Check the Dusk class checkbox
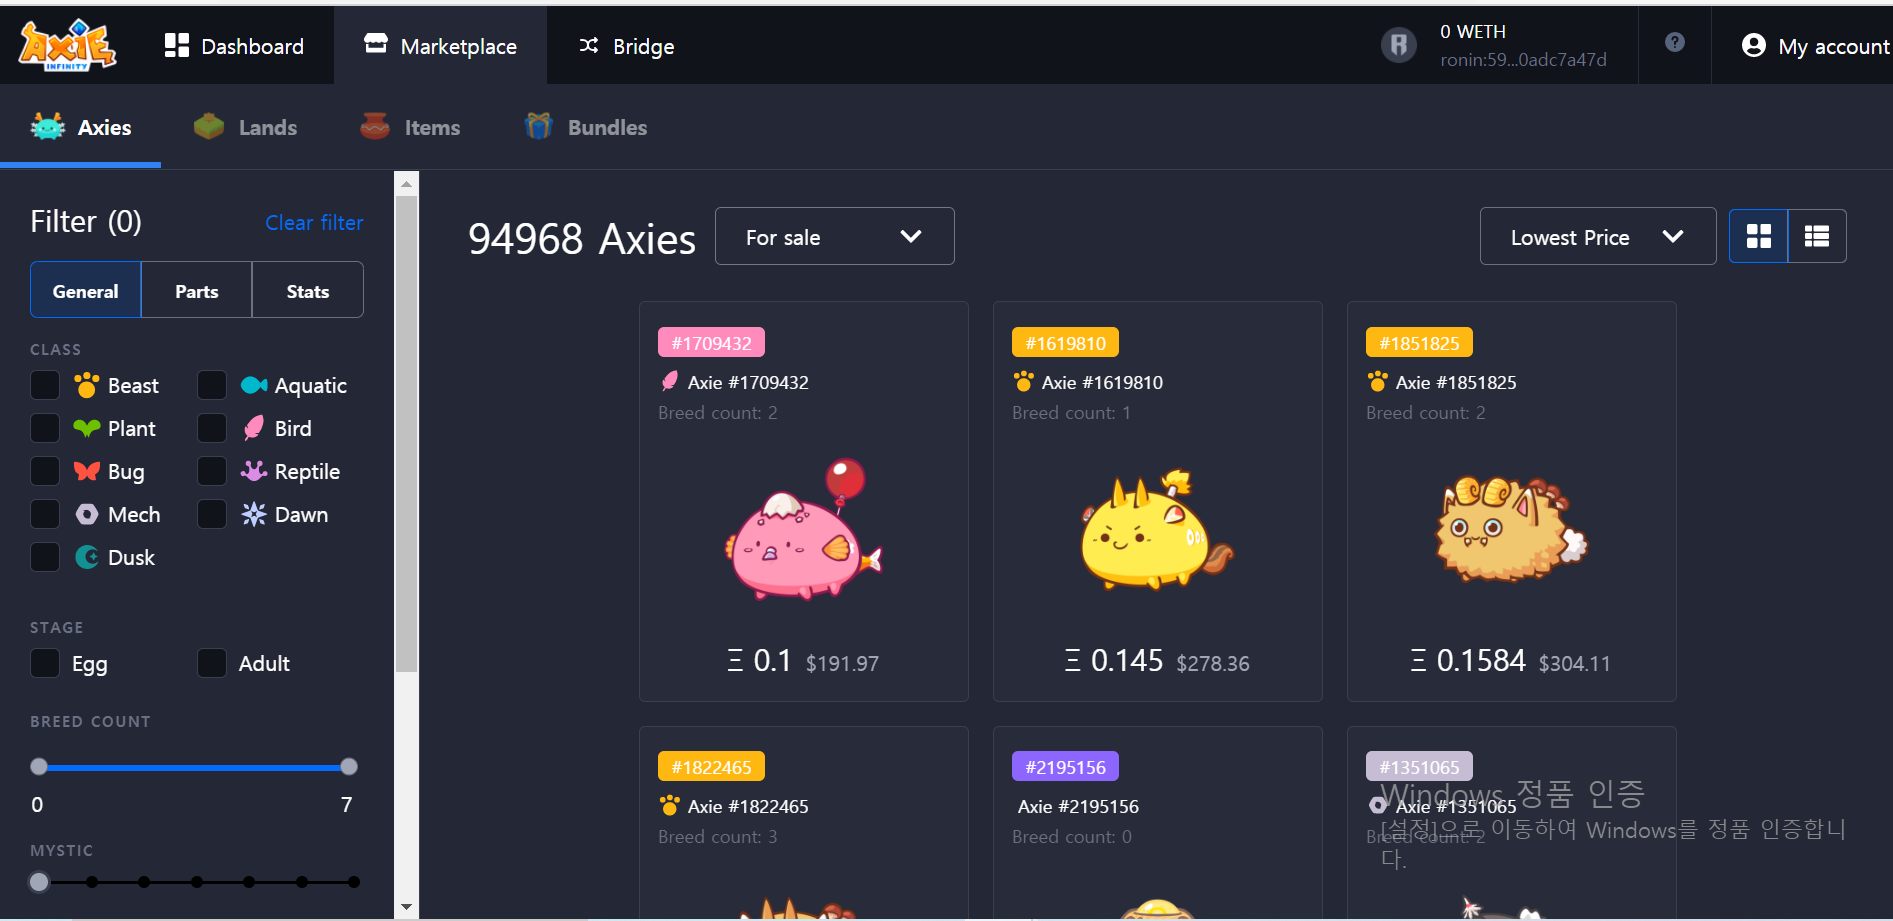This screenshot has height=921, width=1893. (x=45, y=557)
